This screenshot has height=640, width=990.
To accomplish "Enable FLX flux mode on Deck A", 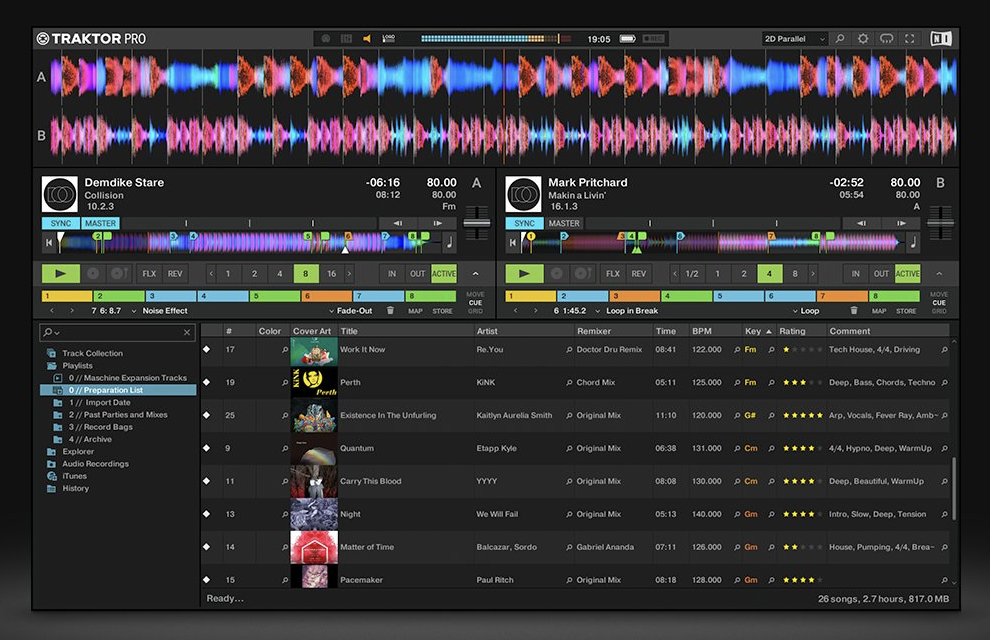I will coord(149,273).
